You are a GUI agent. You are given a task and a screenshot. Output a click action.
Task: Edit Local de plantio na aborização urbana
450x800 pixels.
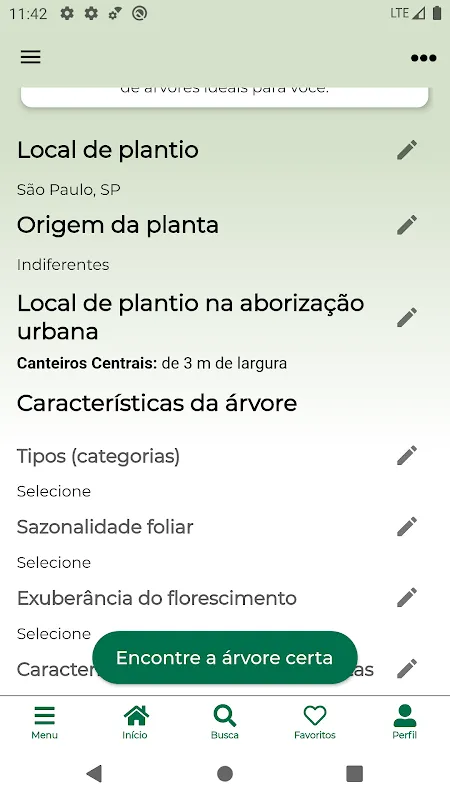[407, 317]
